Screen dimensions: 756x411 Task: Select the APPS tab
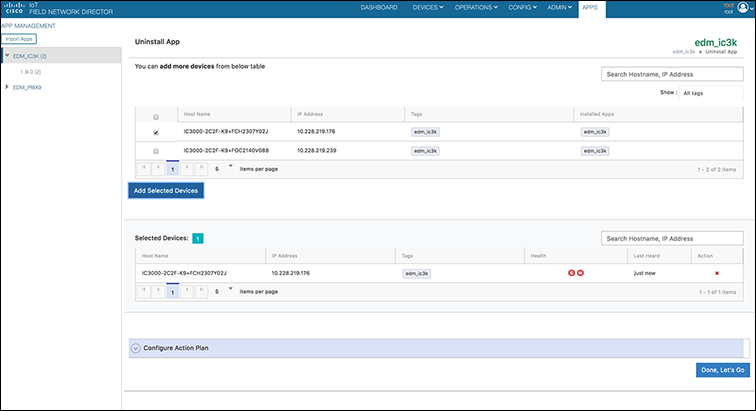tap(590, 8)
